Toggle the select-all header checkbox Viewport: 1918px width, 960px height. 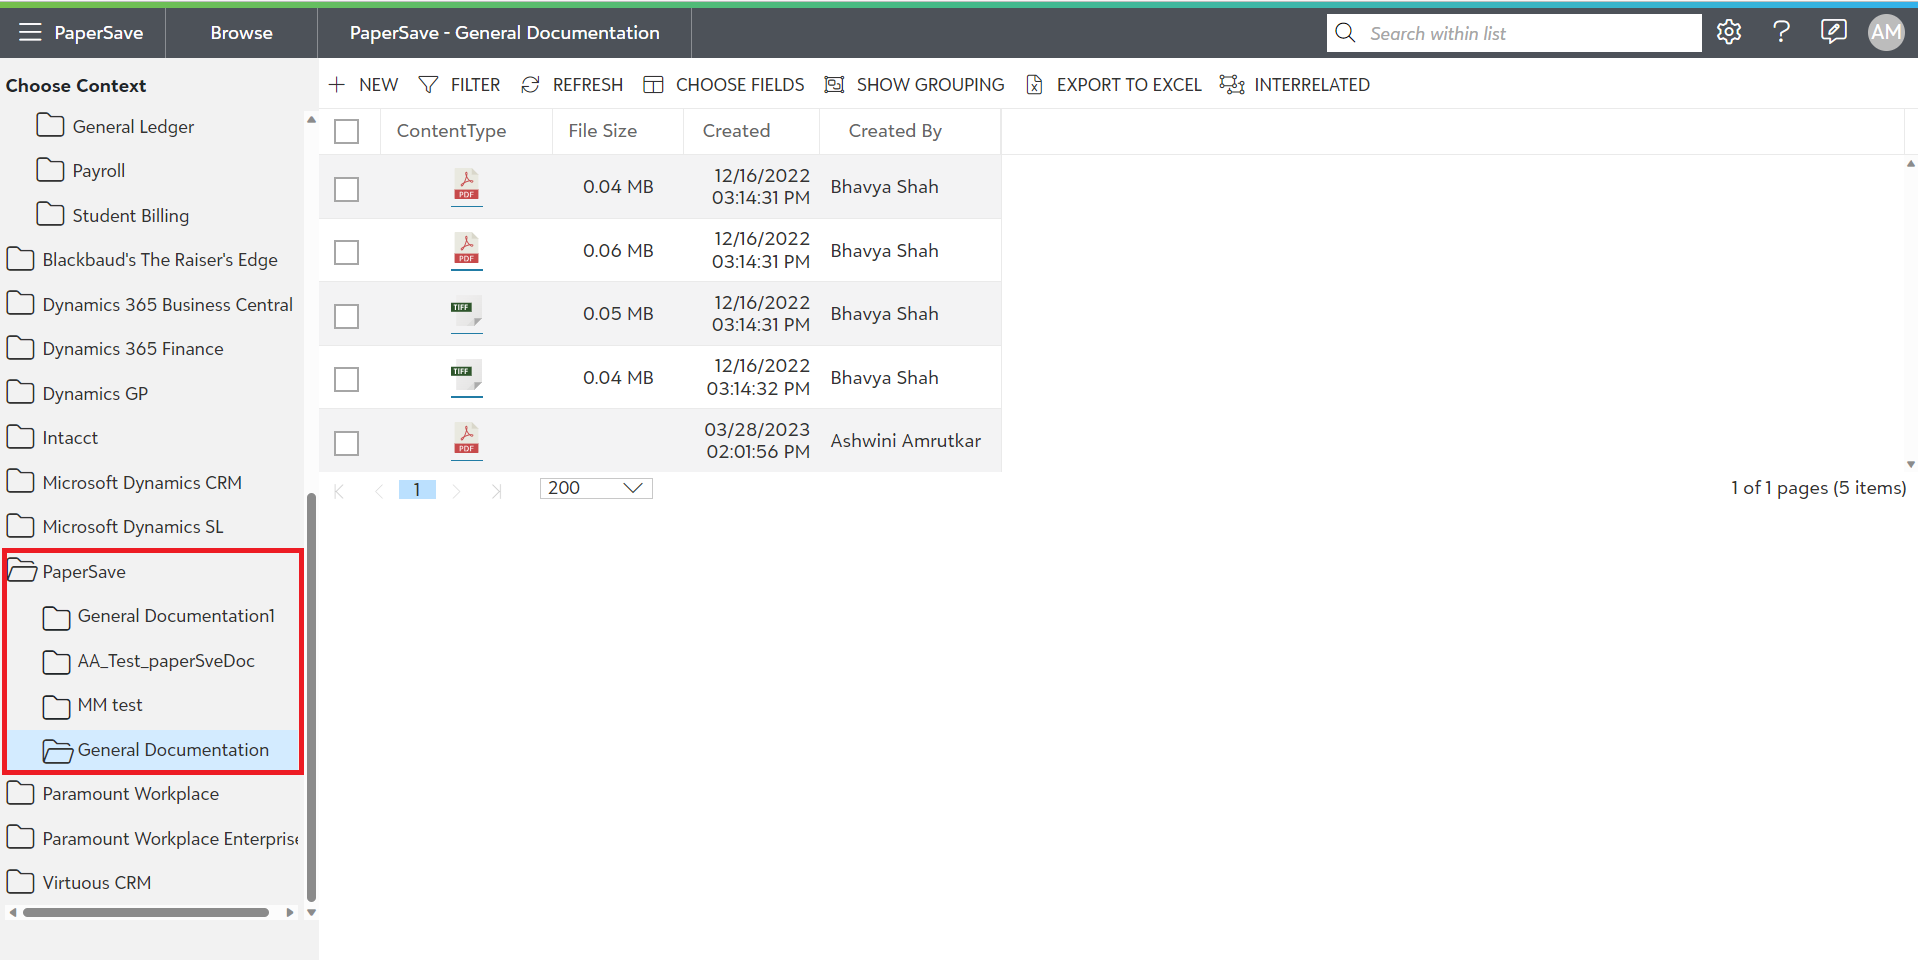click(x=347, y=131)
